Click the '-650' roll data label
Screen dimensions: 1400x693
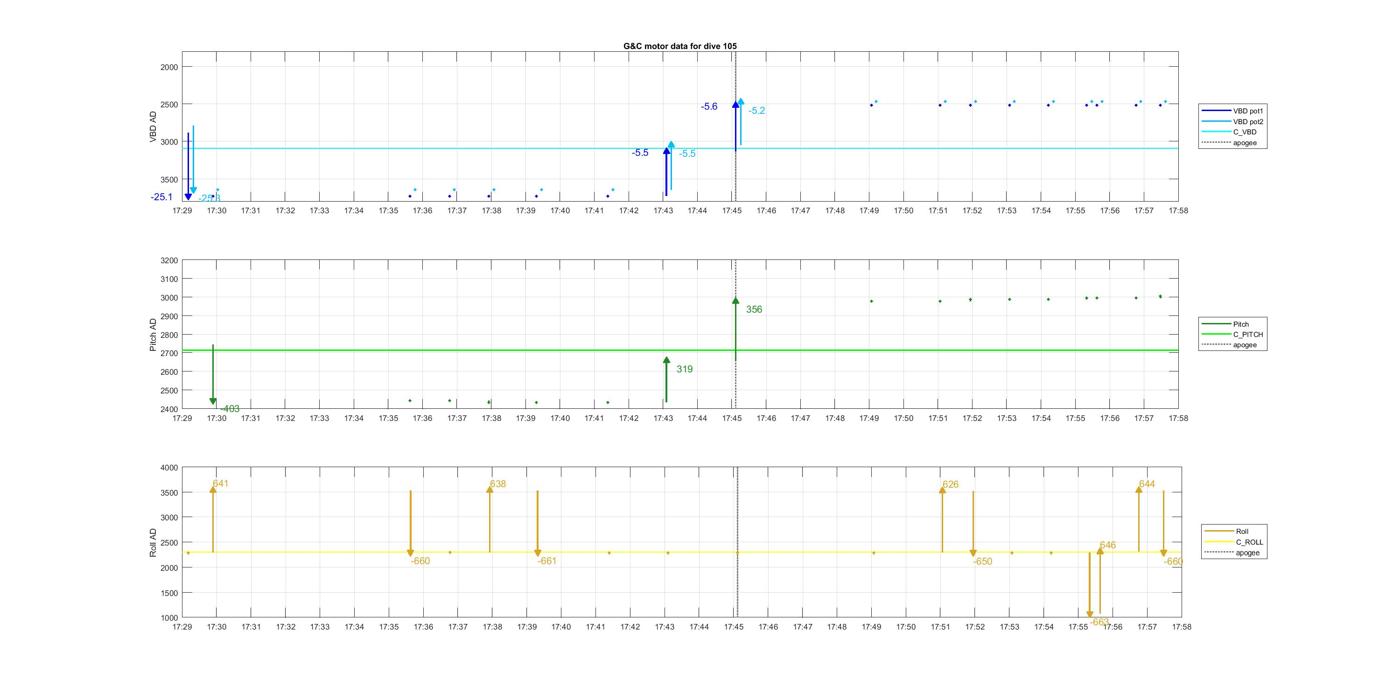983,562
